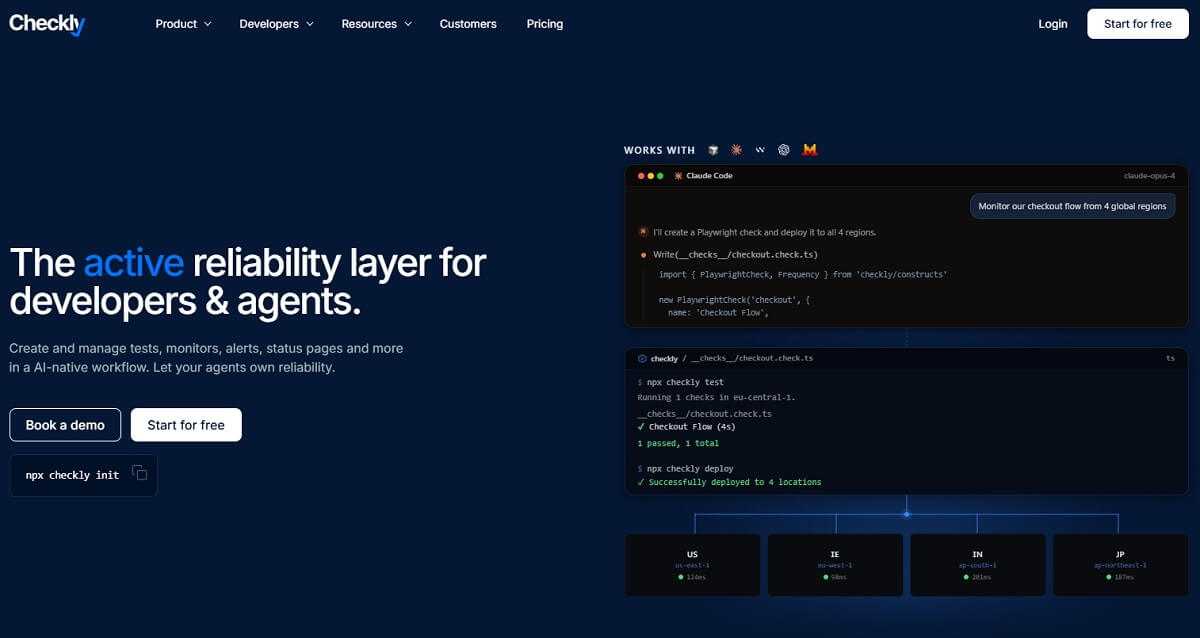Click the 'WORKS WITH' label
The image size is (1200, 638).
(659, 150)
